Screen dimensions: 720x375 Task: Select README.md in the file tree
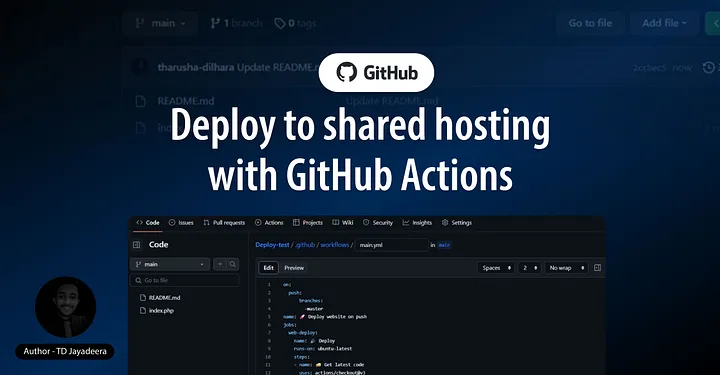(x=160, y=297)
